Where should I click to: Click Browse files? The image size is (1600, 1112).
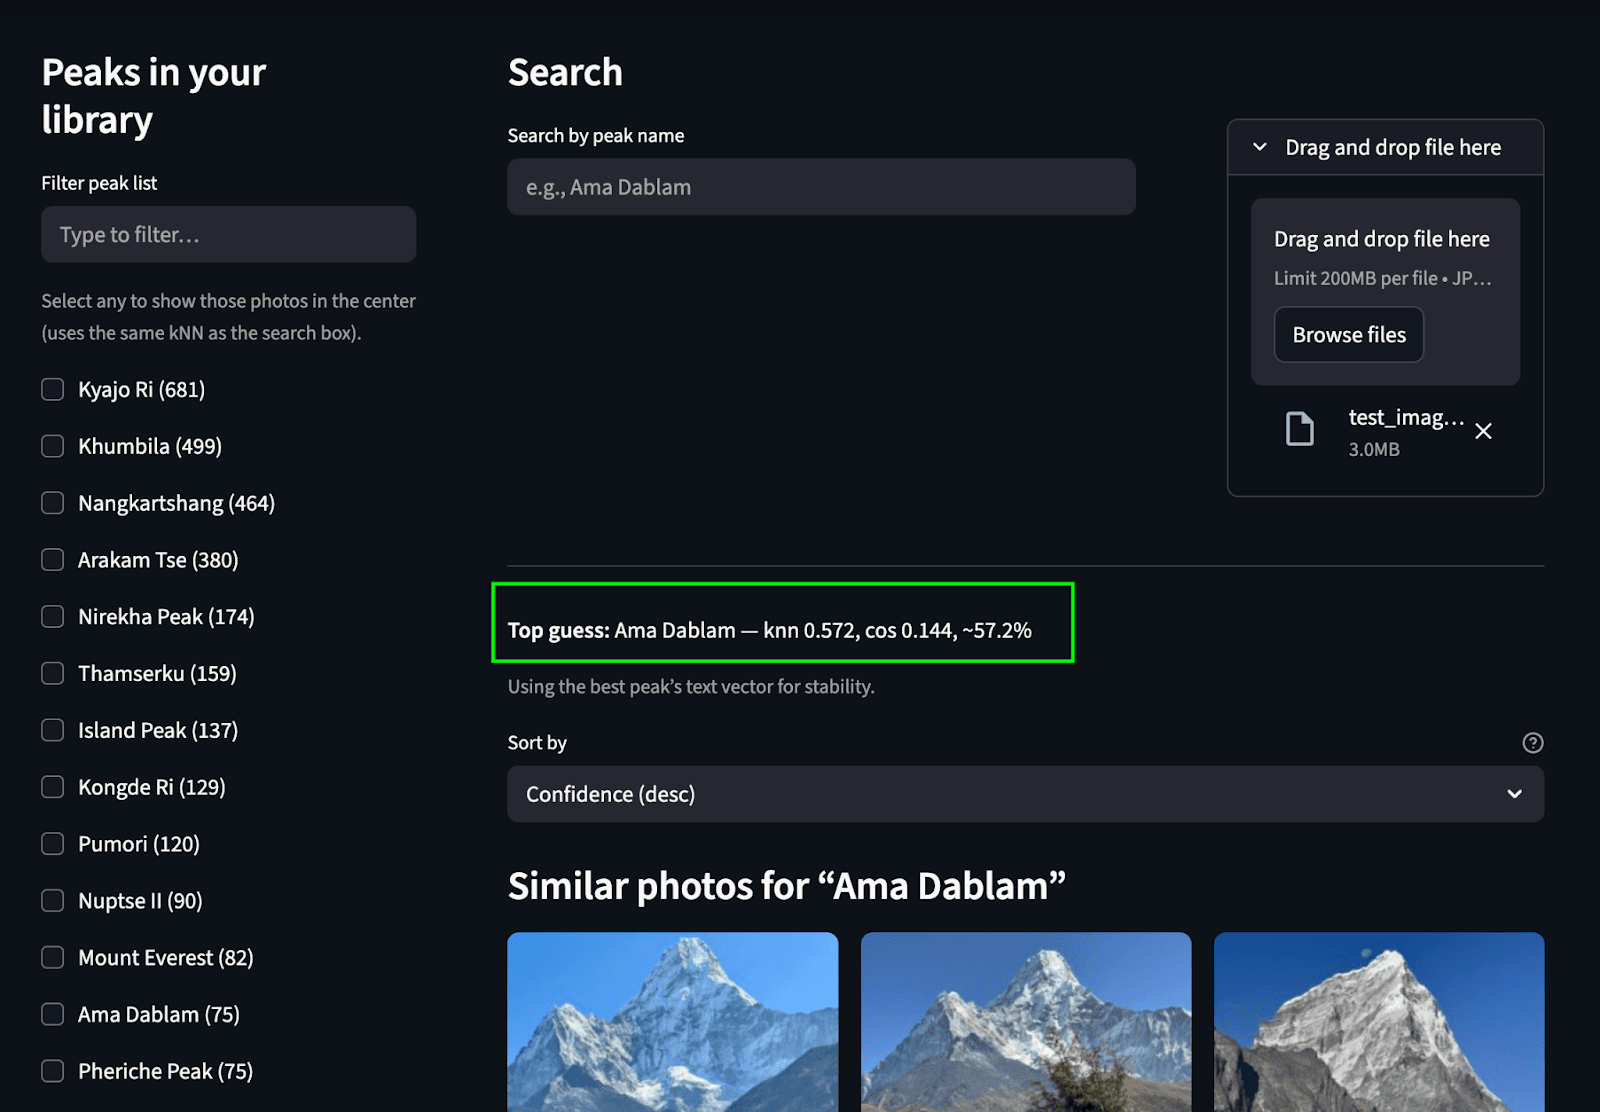1348,334
